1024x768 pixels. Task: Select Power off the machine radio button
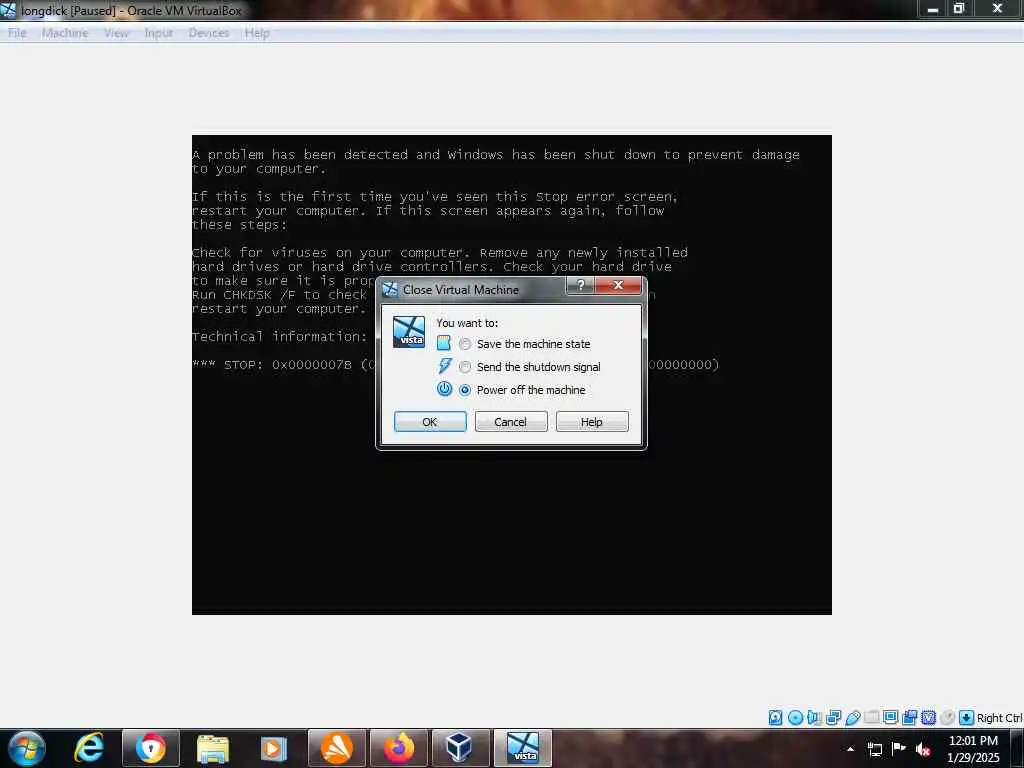pyautogui.click(x=465, y=390)
